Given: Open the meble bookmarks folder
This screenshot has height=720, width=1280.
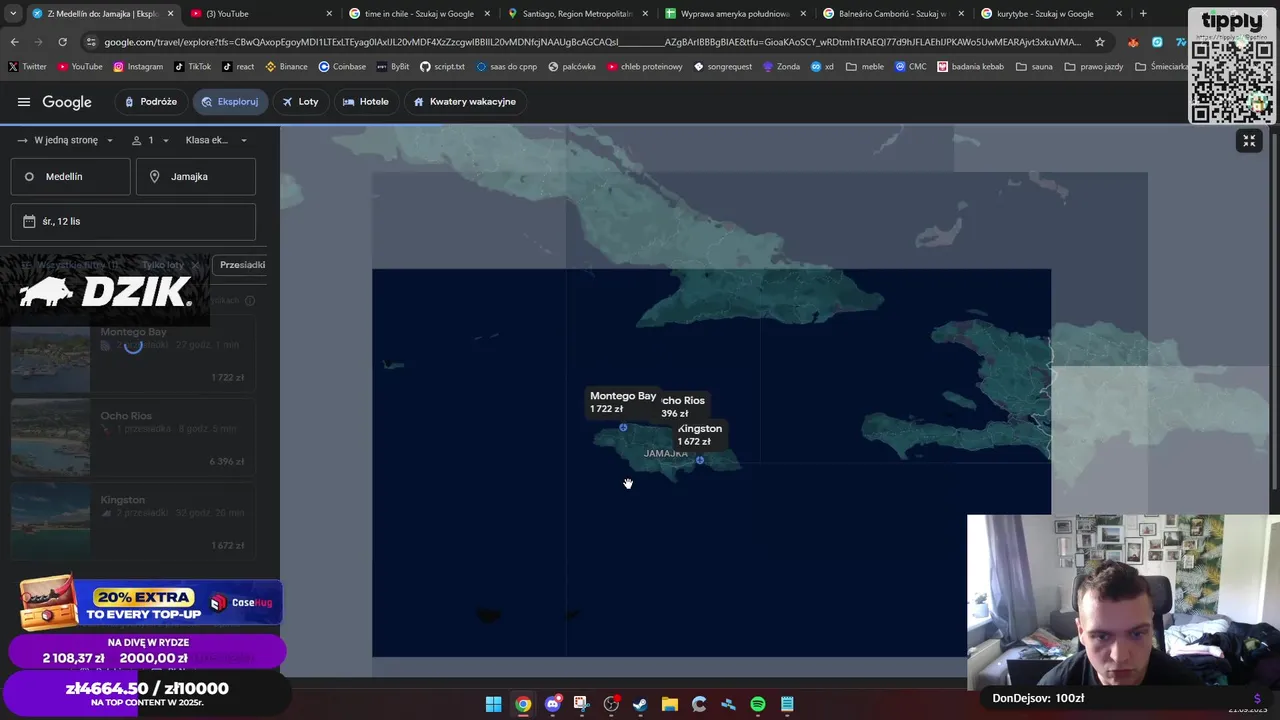Looking at the screenshot, I should 865,67.
